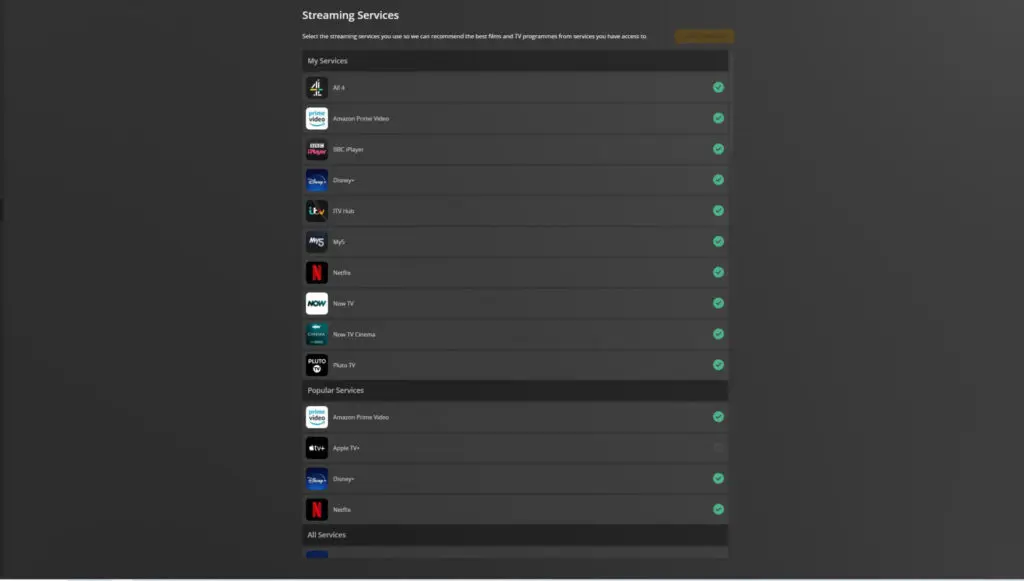Image resolution: width=1024 pixels, height=581 pixels.
Task: Click the Prime Video logo under My Services
Action: 317,118
